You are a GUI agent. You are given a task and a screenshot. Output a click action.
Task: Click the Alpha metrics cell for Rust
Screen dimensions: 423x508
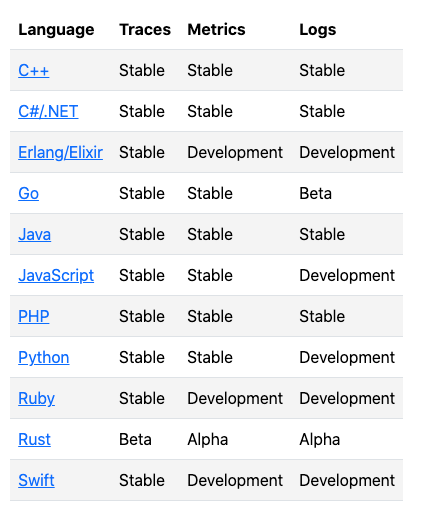tap(208, 439)
